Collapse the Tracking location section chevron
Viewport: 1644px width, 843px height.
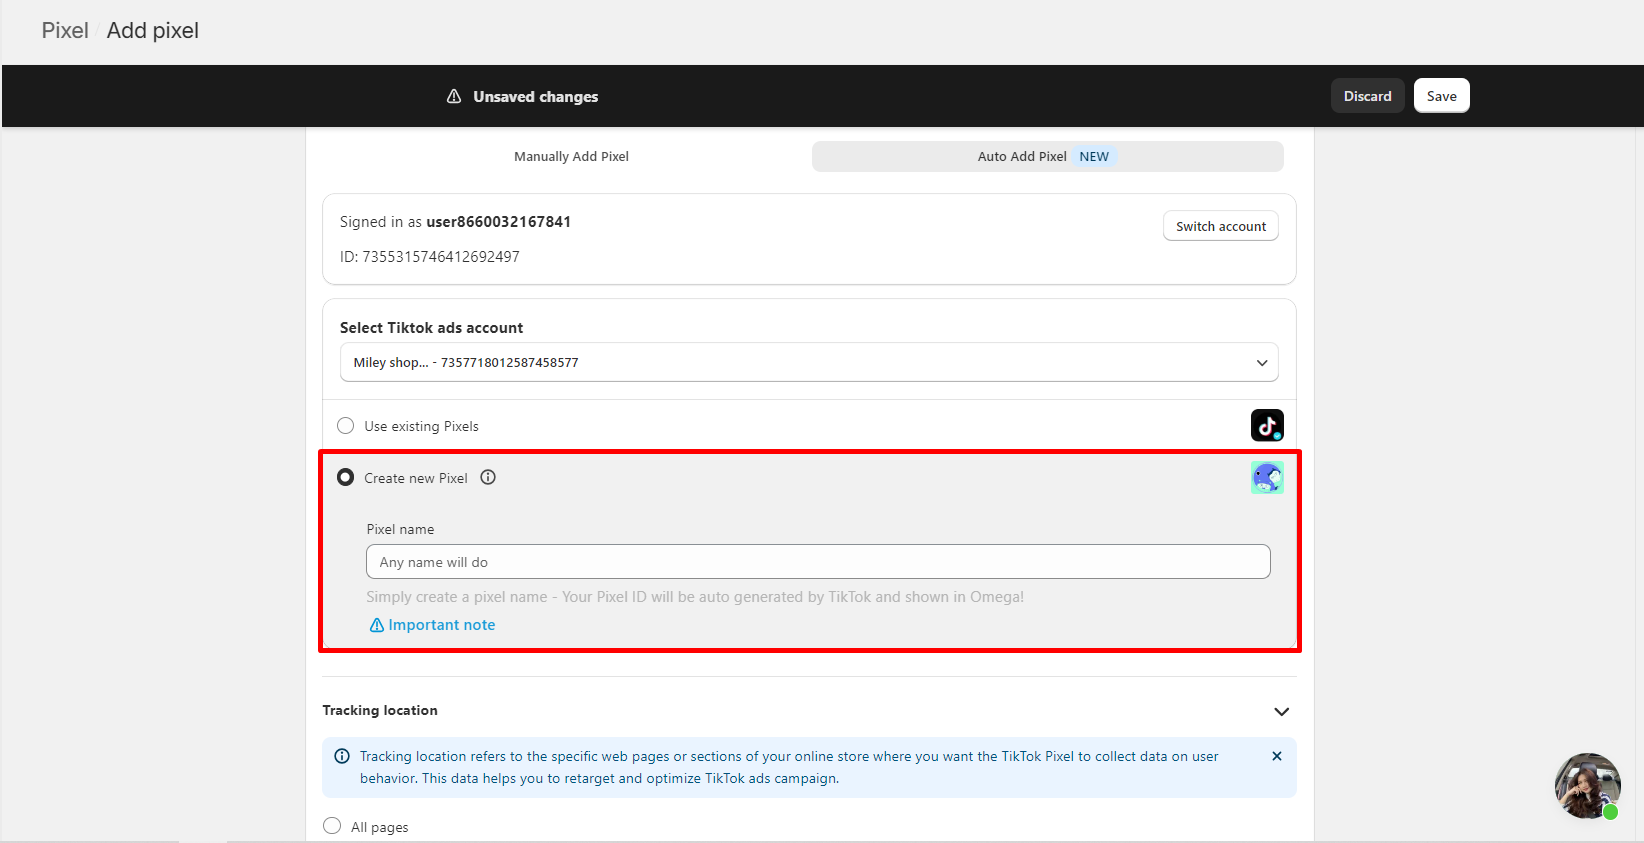point(1281,711)
